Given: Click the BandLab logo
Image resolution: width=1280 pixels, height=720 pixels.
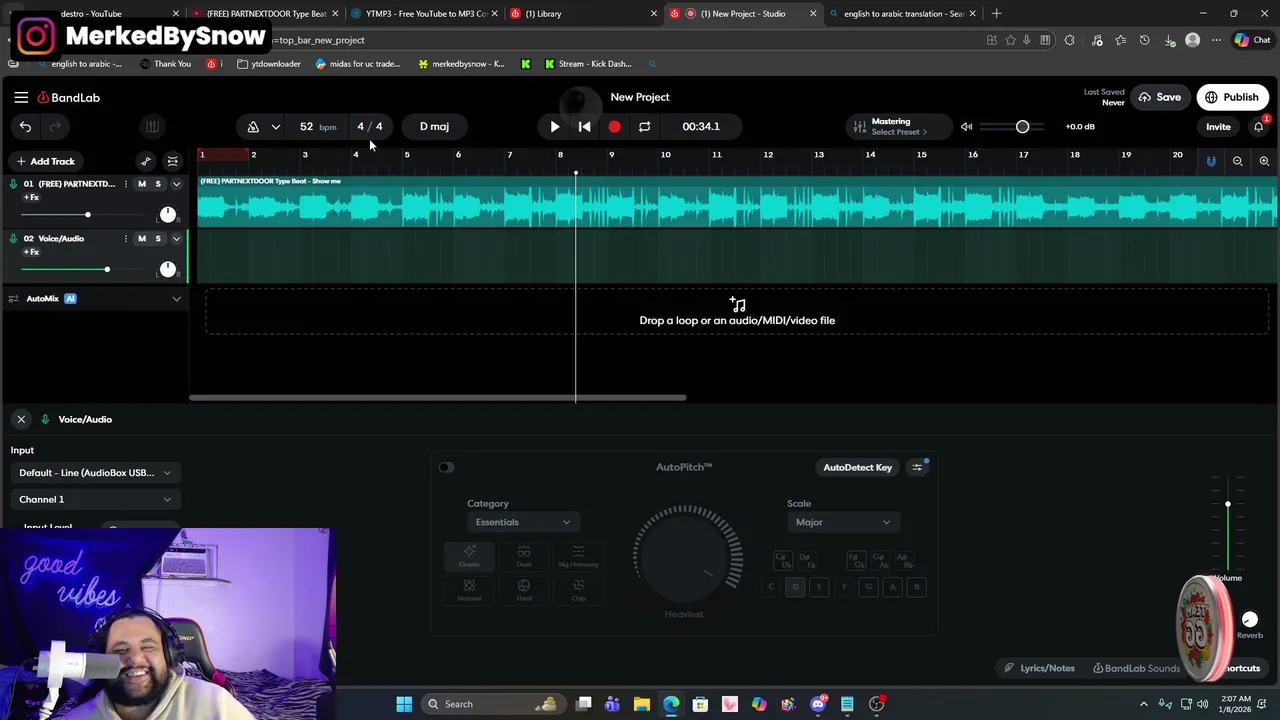Looking at the screenshot, I should 69,97.
